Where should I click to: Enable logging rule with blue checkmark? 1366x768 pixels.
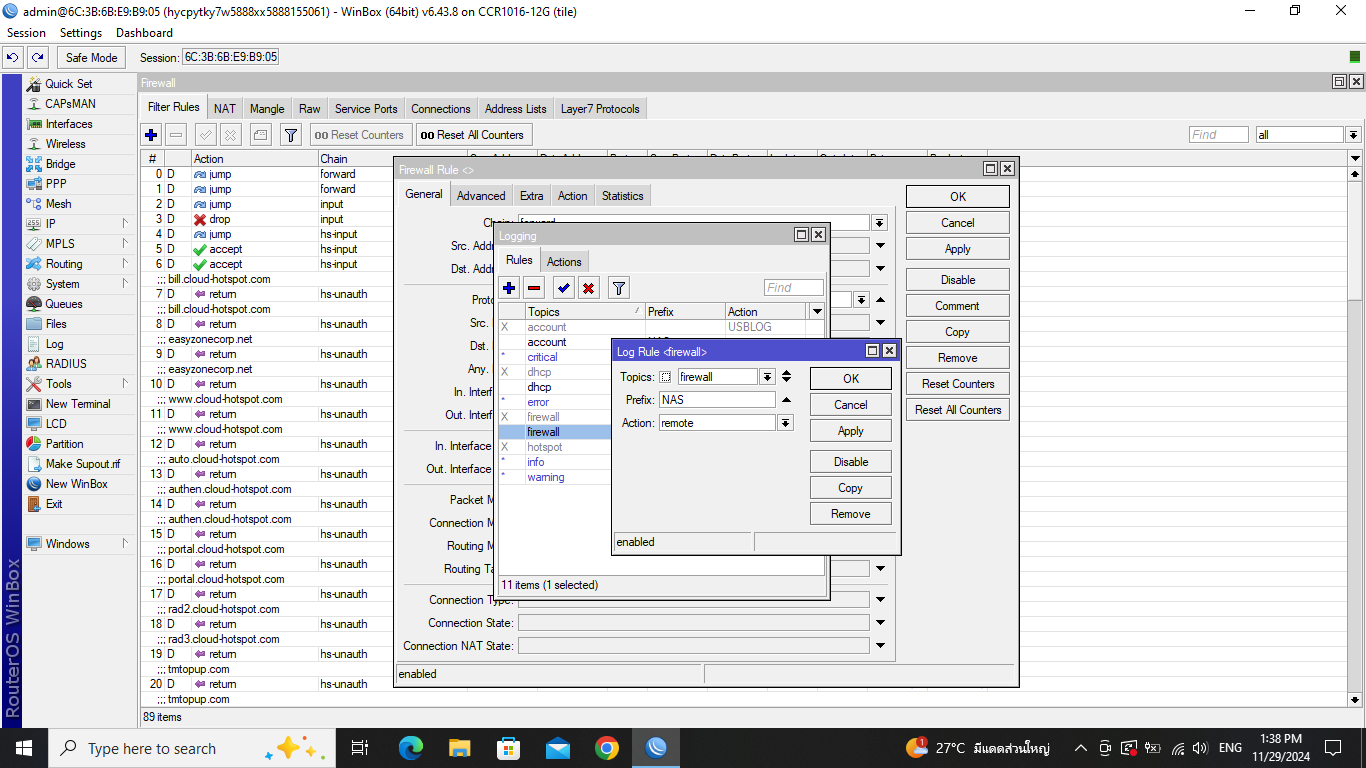564,288
